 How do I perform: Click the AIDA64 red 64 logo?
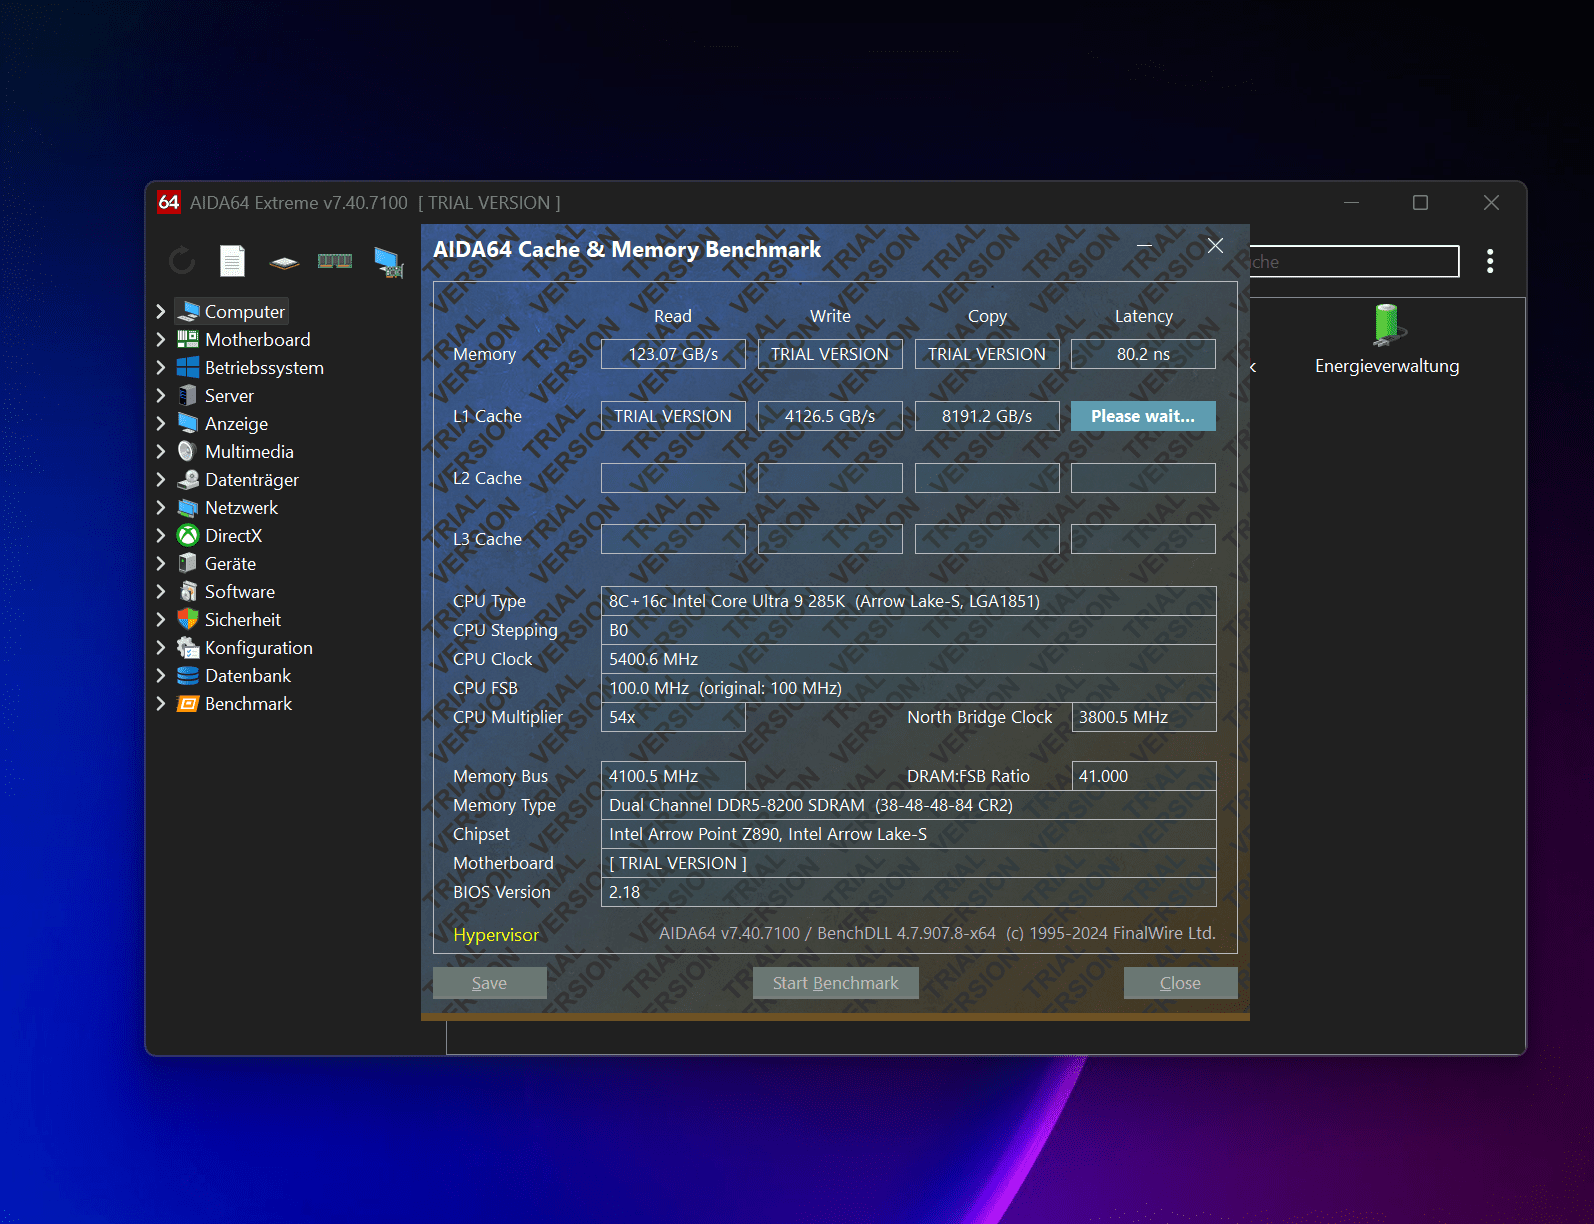pos(169,202)
